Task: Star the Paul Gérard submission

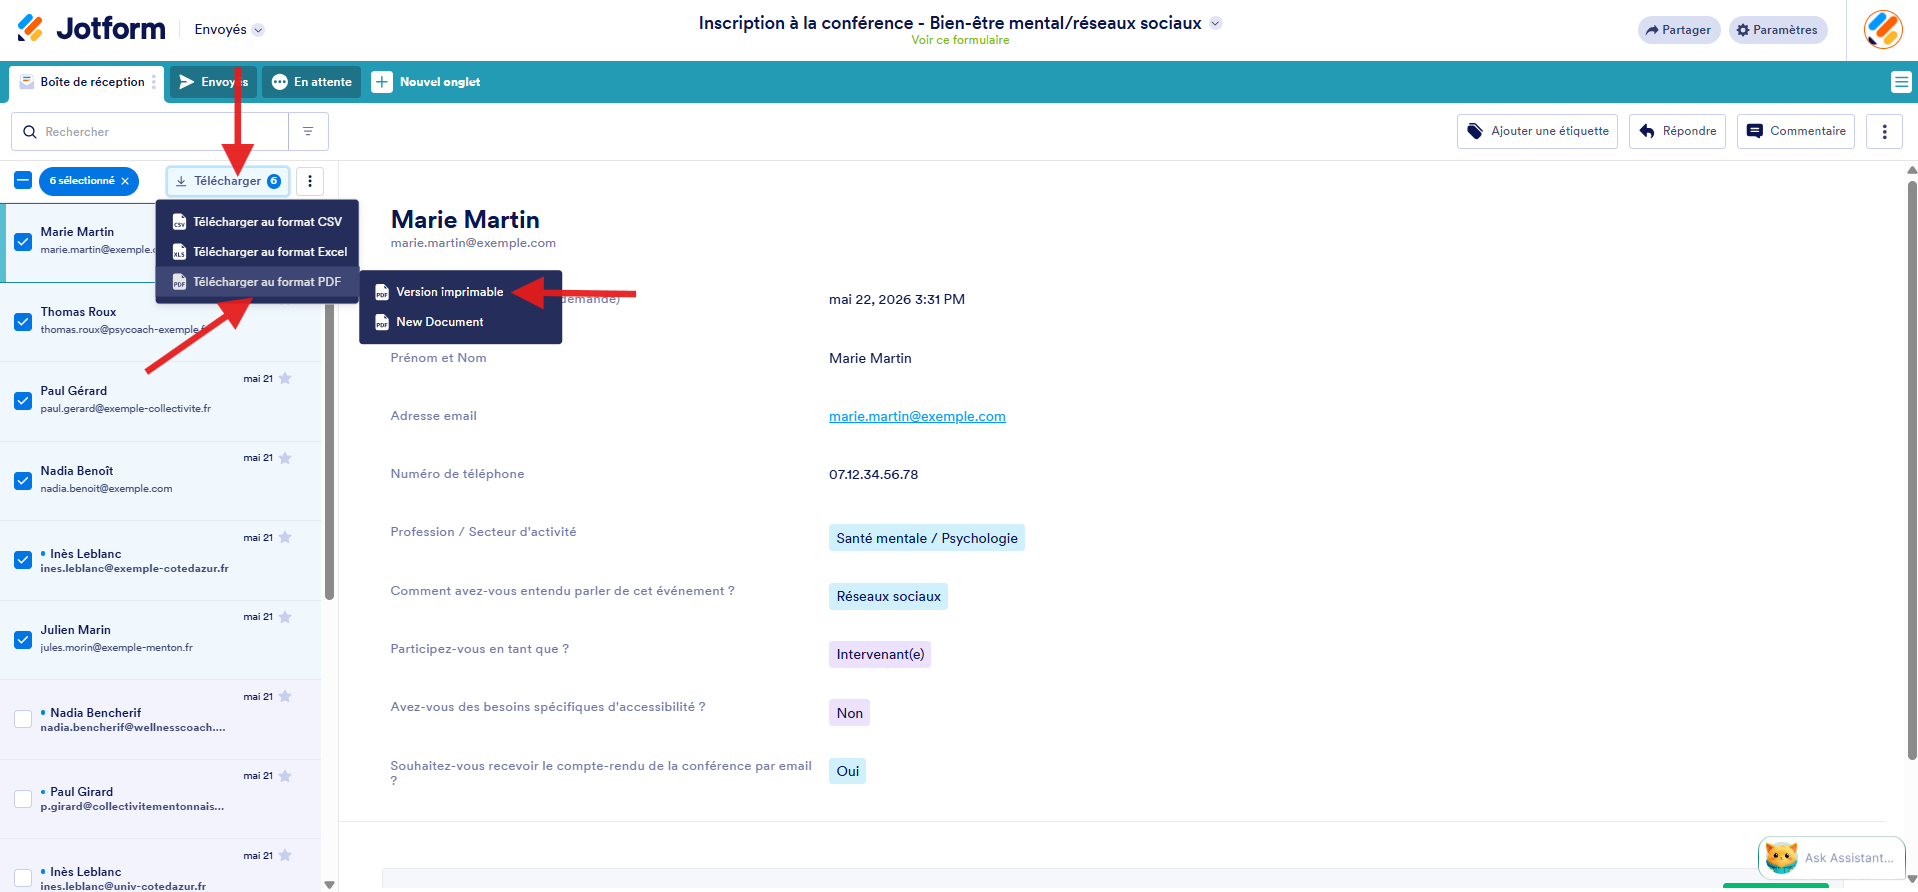Action: (x=285, y=378)
